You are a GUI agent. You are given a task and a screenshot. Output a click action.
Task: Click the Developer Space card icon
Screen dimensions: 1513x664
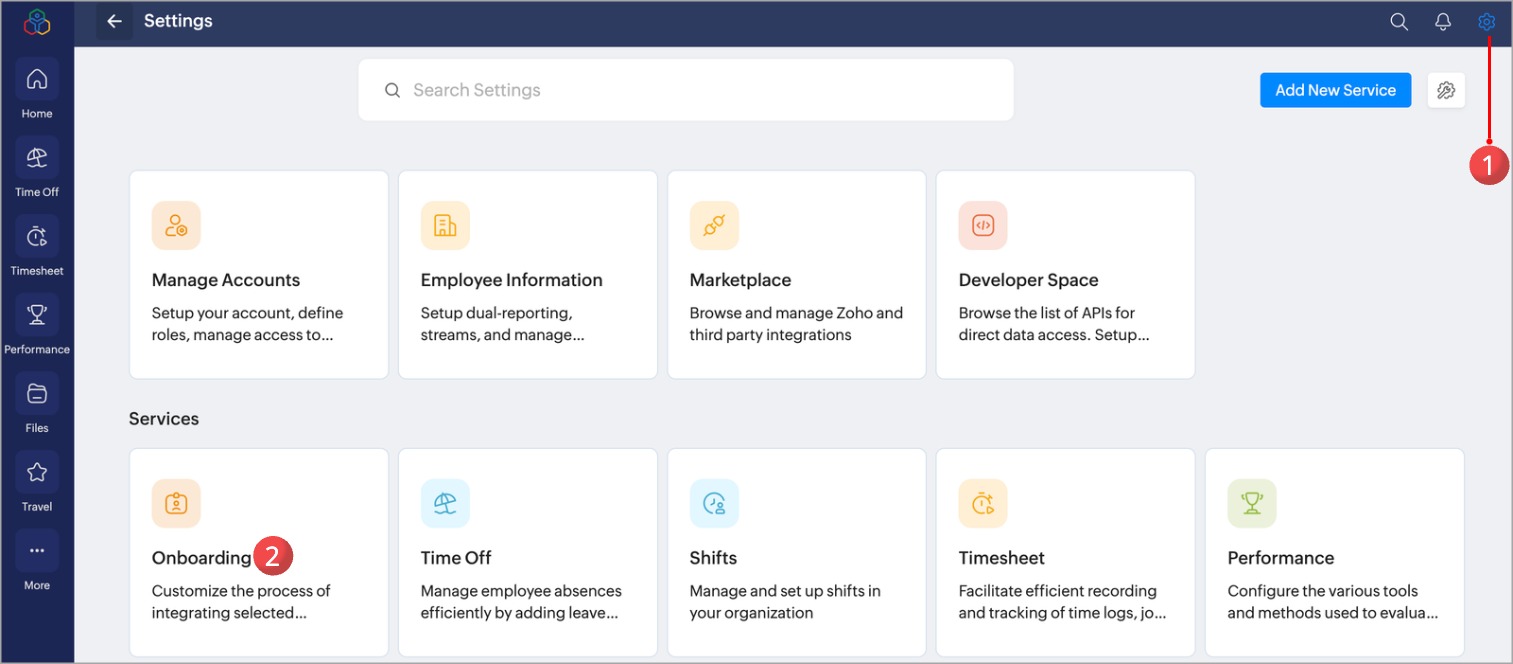click(x=983, y=225)
